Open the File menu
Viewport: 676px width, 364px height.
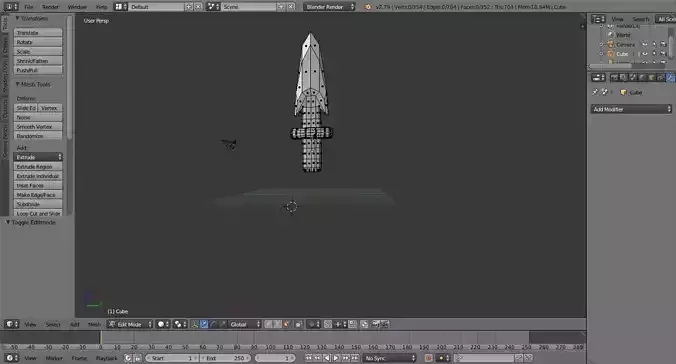(28, 7)
